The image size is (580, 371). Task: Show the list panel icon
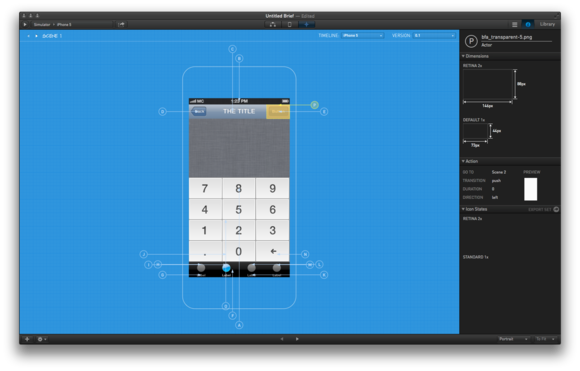515,24
